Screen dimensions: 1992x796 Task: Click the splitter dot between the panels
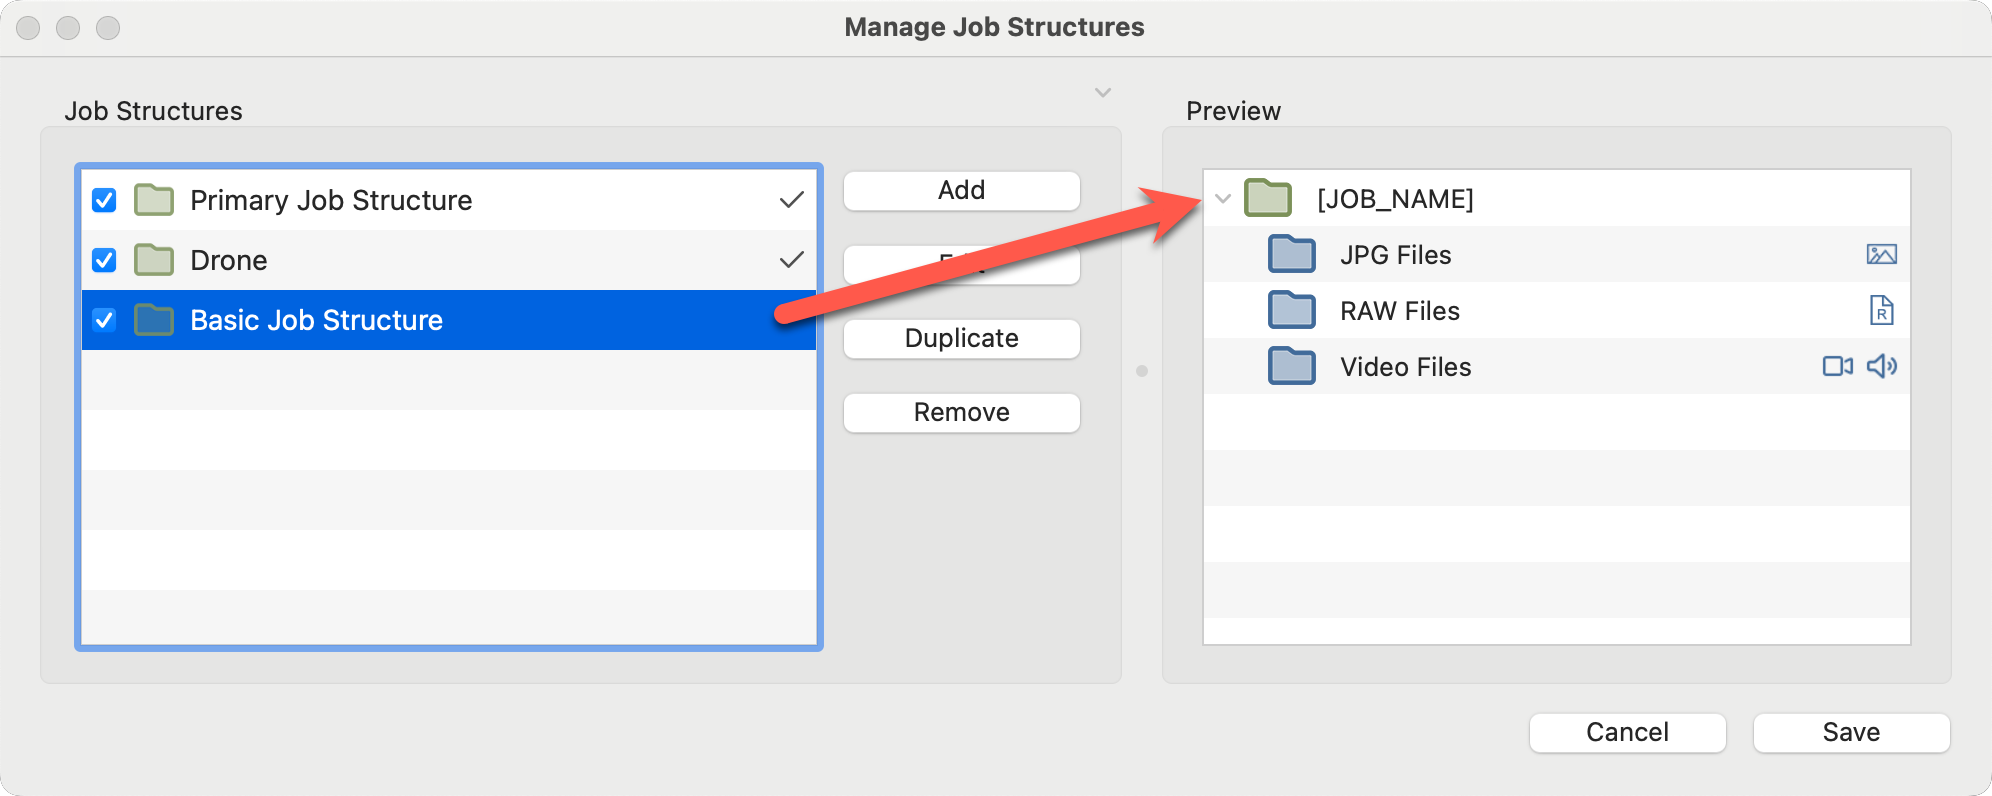[x=1142, y=371]
